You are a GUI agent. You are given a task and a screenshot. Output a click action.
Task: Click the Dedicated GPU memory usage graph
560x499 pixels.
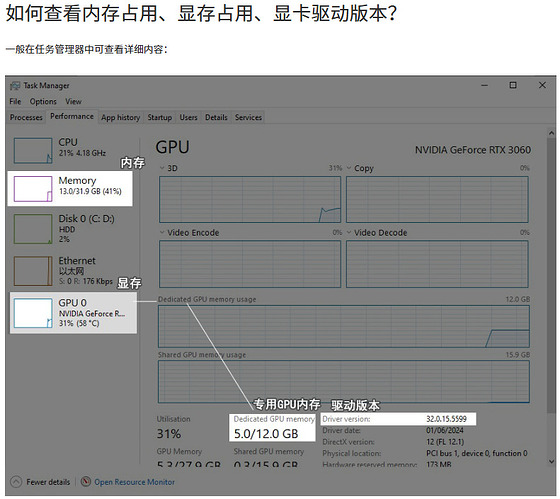pyautogui.click(x=344, y=326)
